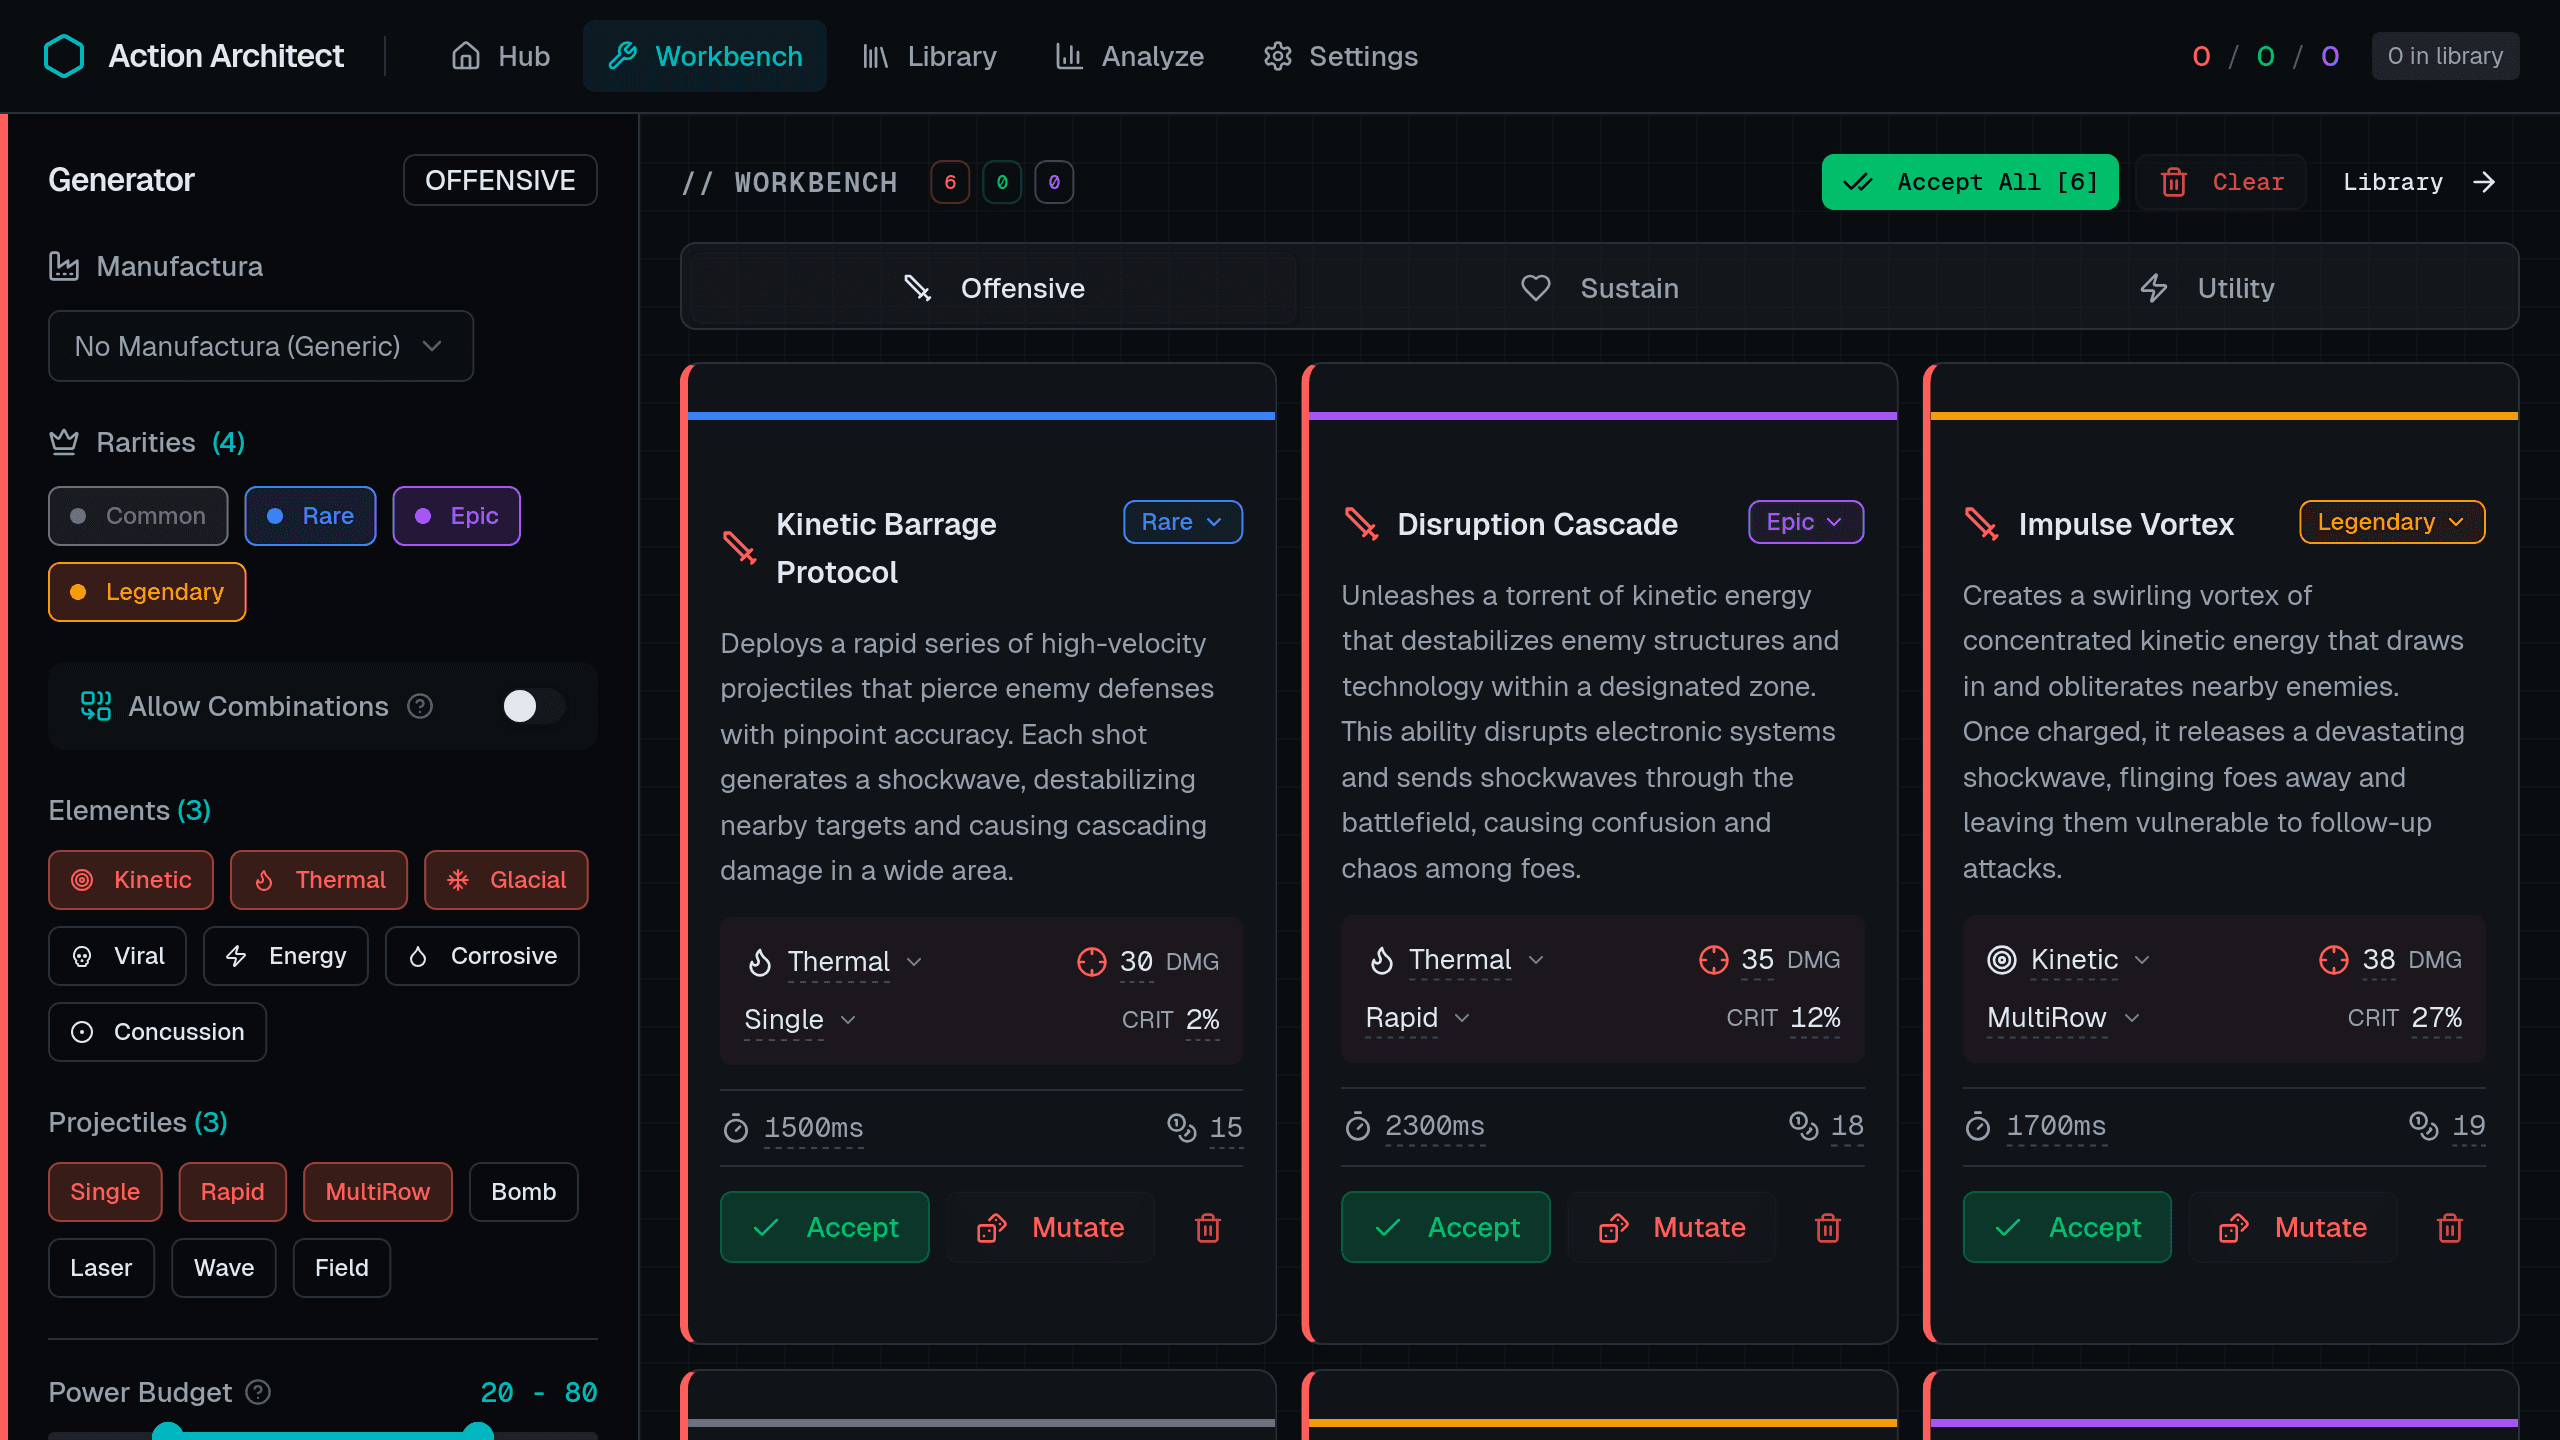Click the Action Architect hexagon logo
The width and height of the screenshot is (2560, 1440).
tap(64, 56)
